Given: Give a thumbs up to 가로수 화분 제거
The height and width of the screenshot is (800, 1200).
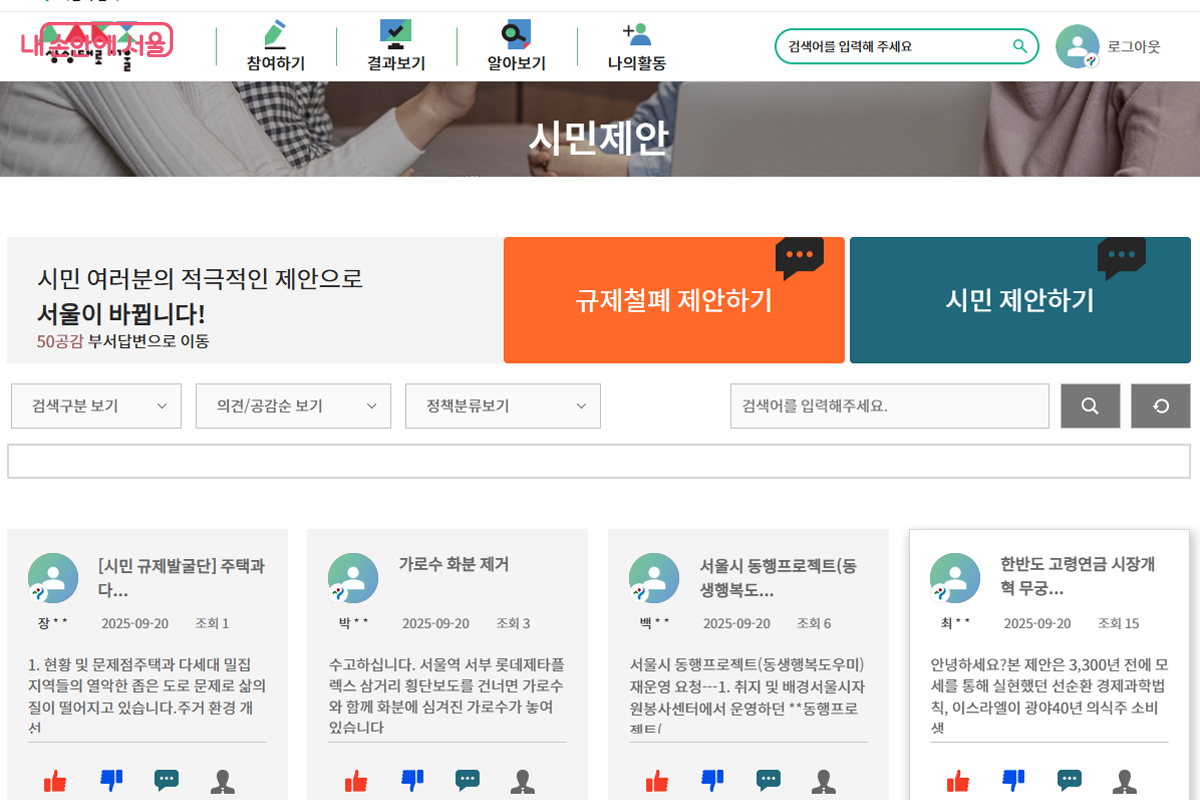Looking at the screenshot, I should pos(358,779).
